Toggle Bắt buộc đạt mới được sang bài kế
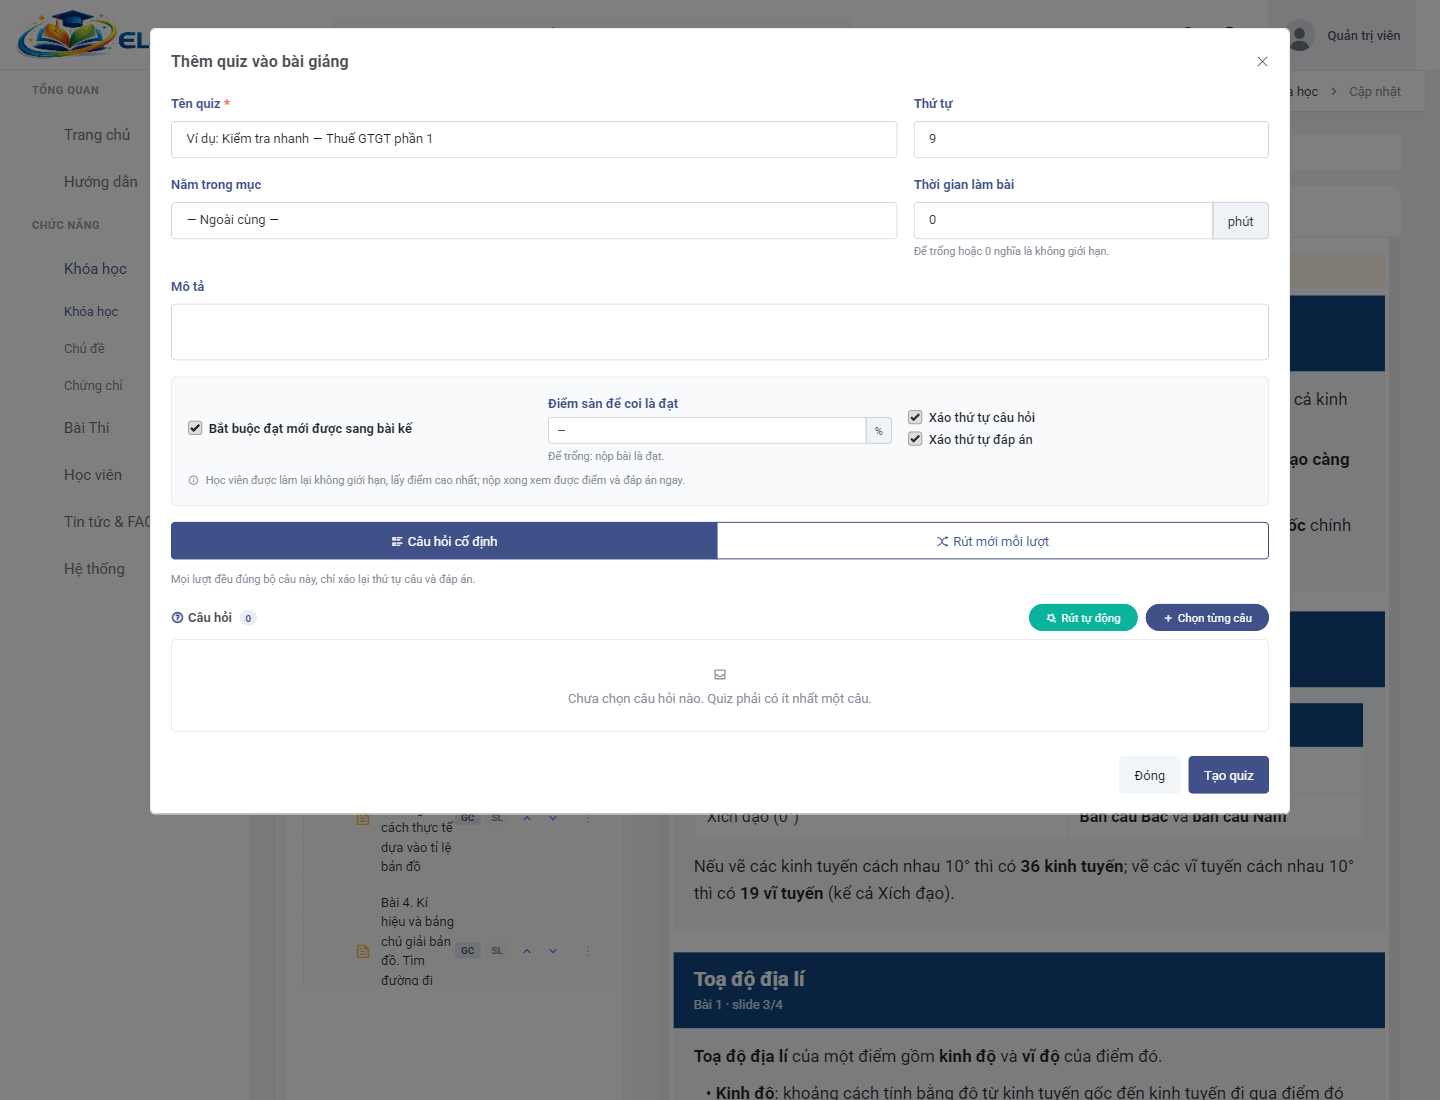Image resolution: width=1440 pixels, height=1100 pixels. coord(195,428)
